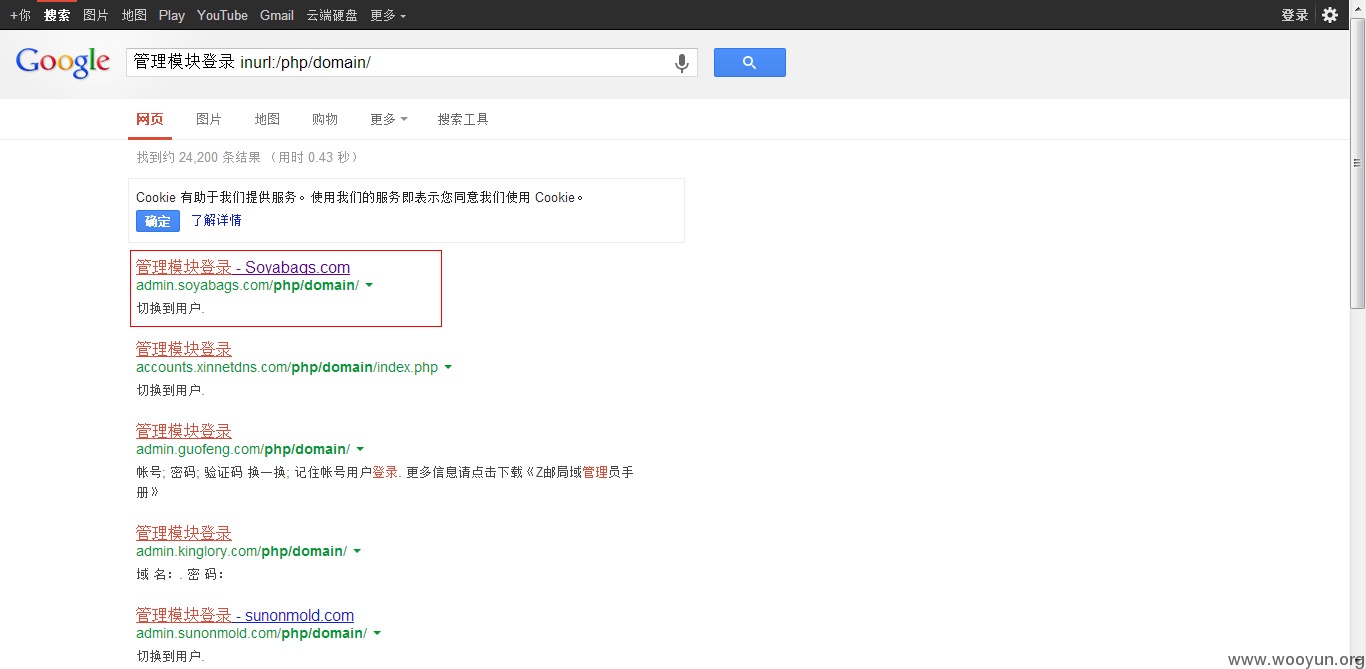This screenshot has width=1366, height=669.
Task: Open result 管理模块登录 - sunonmold.com
Action: 245,615
